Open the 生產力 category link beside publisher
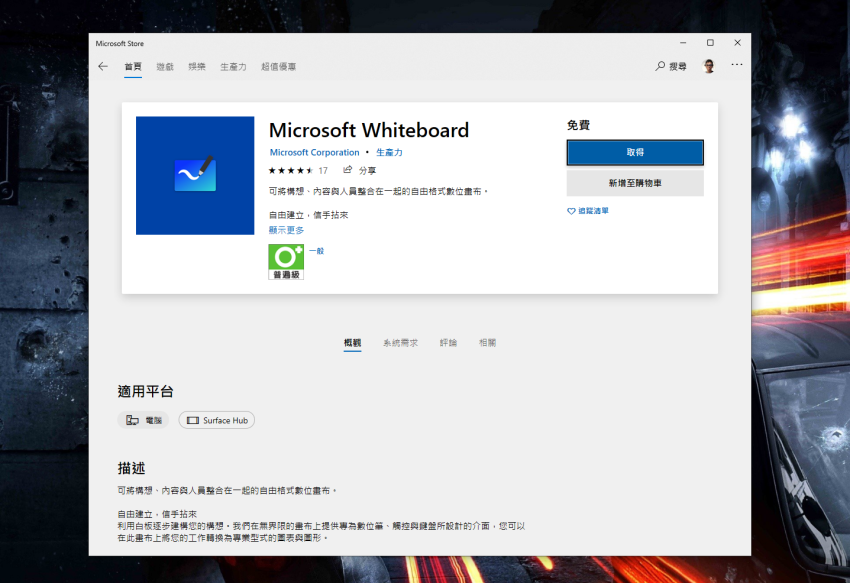This screenshot has width=850, height=583. [389, 152]
